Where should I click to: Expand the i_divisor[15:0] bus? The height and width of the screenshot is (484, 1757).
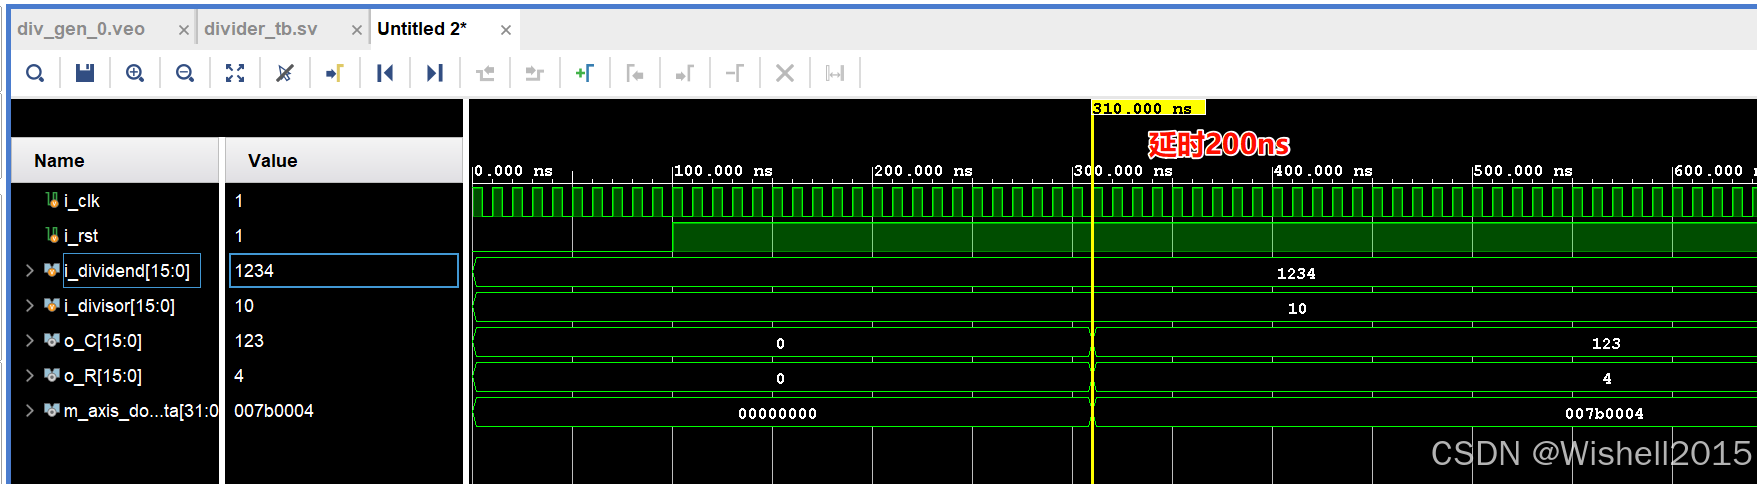tap(29, 306)
